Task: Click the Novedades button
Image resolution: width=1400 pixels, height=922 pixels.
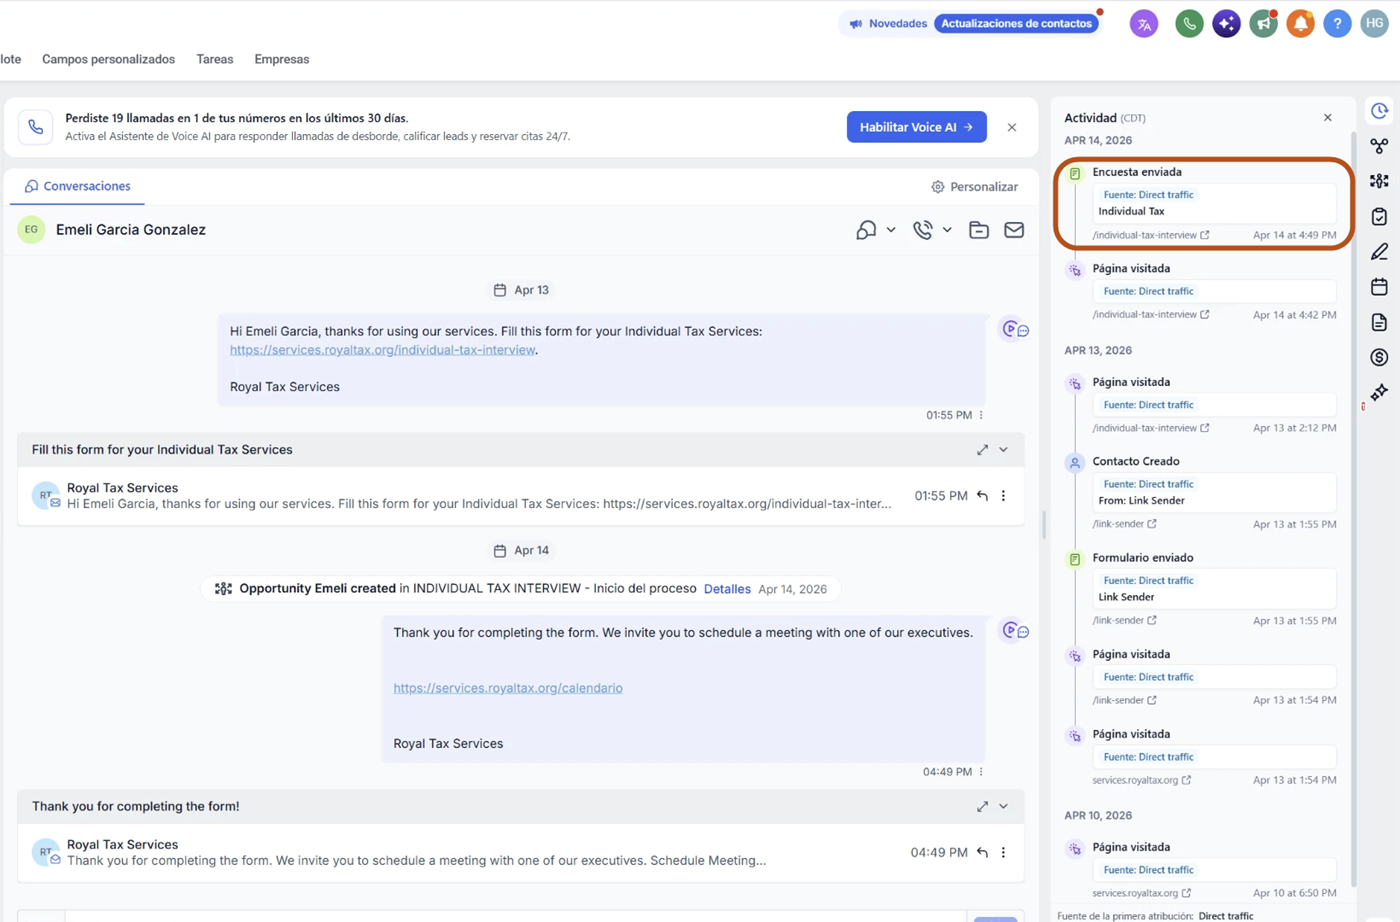Action: (888, 23)
